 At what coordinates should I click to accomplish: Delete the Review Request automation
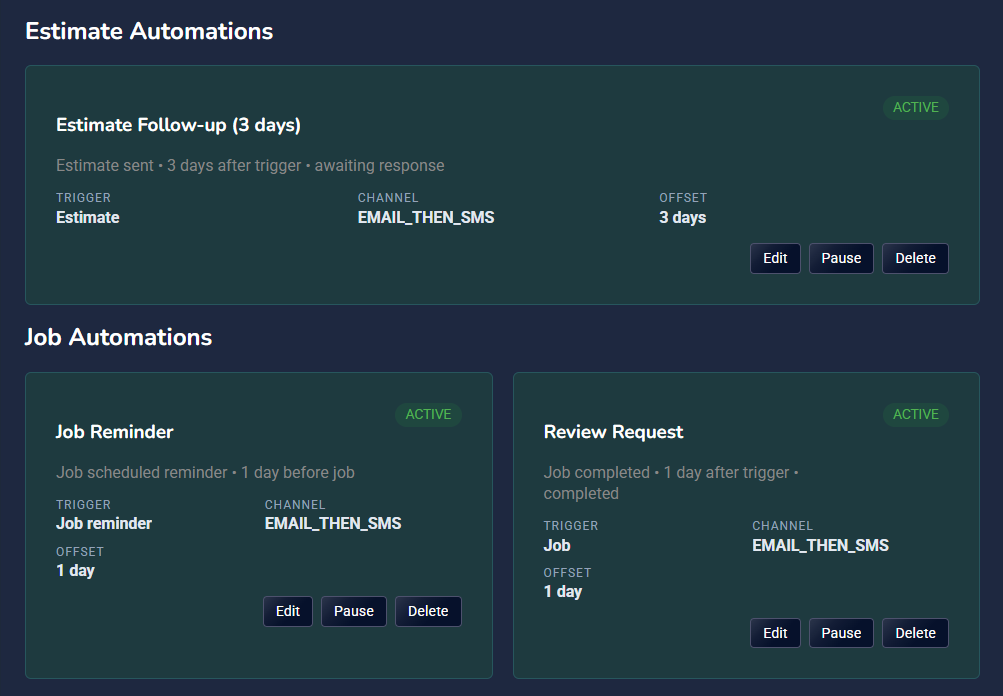(x=915, y=633)
